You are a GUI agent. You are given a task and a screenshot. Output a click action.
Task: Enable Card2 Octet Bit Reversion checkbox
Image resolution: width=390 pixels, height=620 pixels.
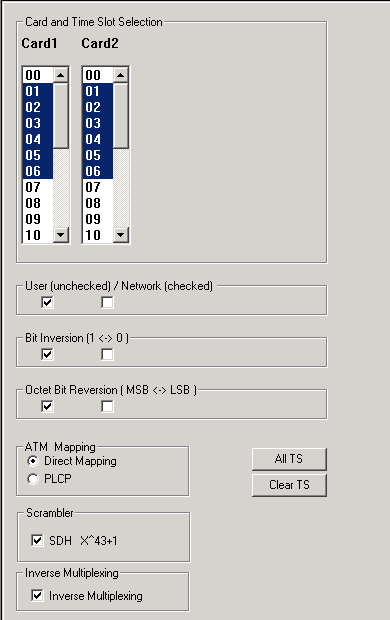[107, 406]
